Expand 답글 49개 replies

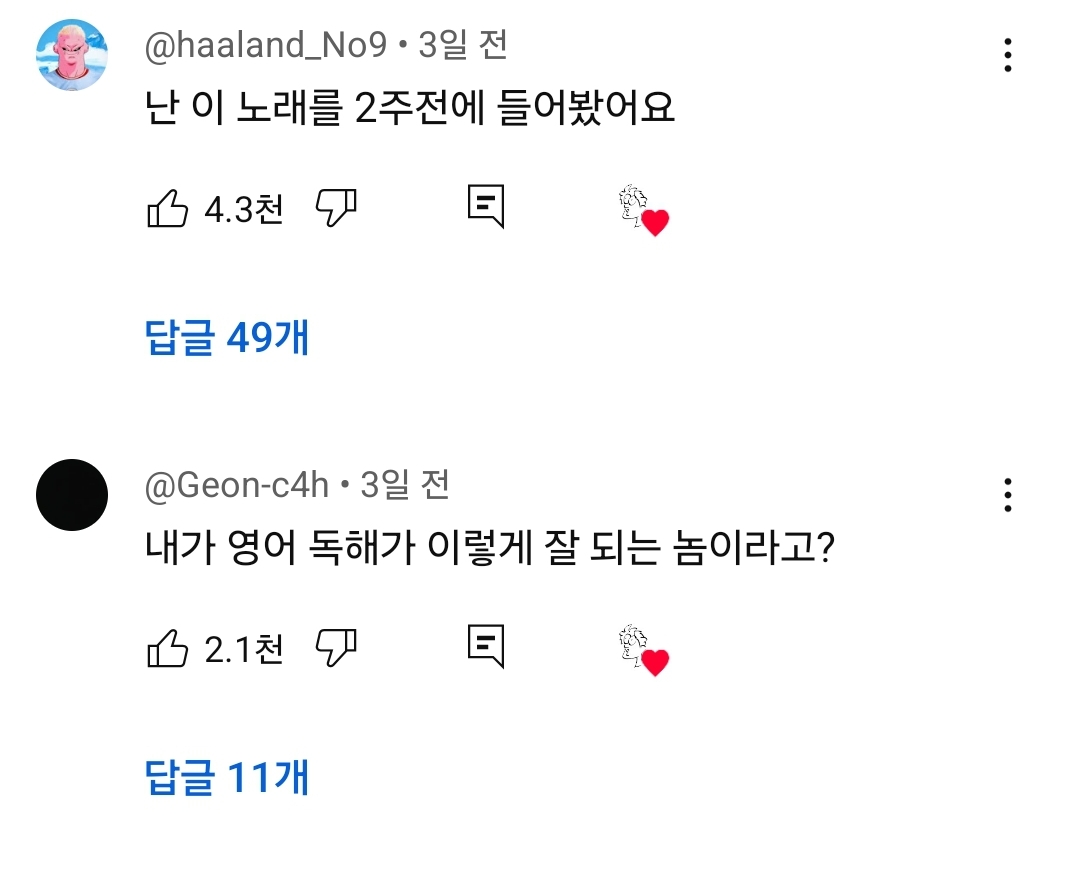click(x=227, y=339)
